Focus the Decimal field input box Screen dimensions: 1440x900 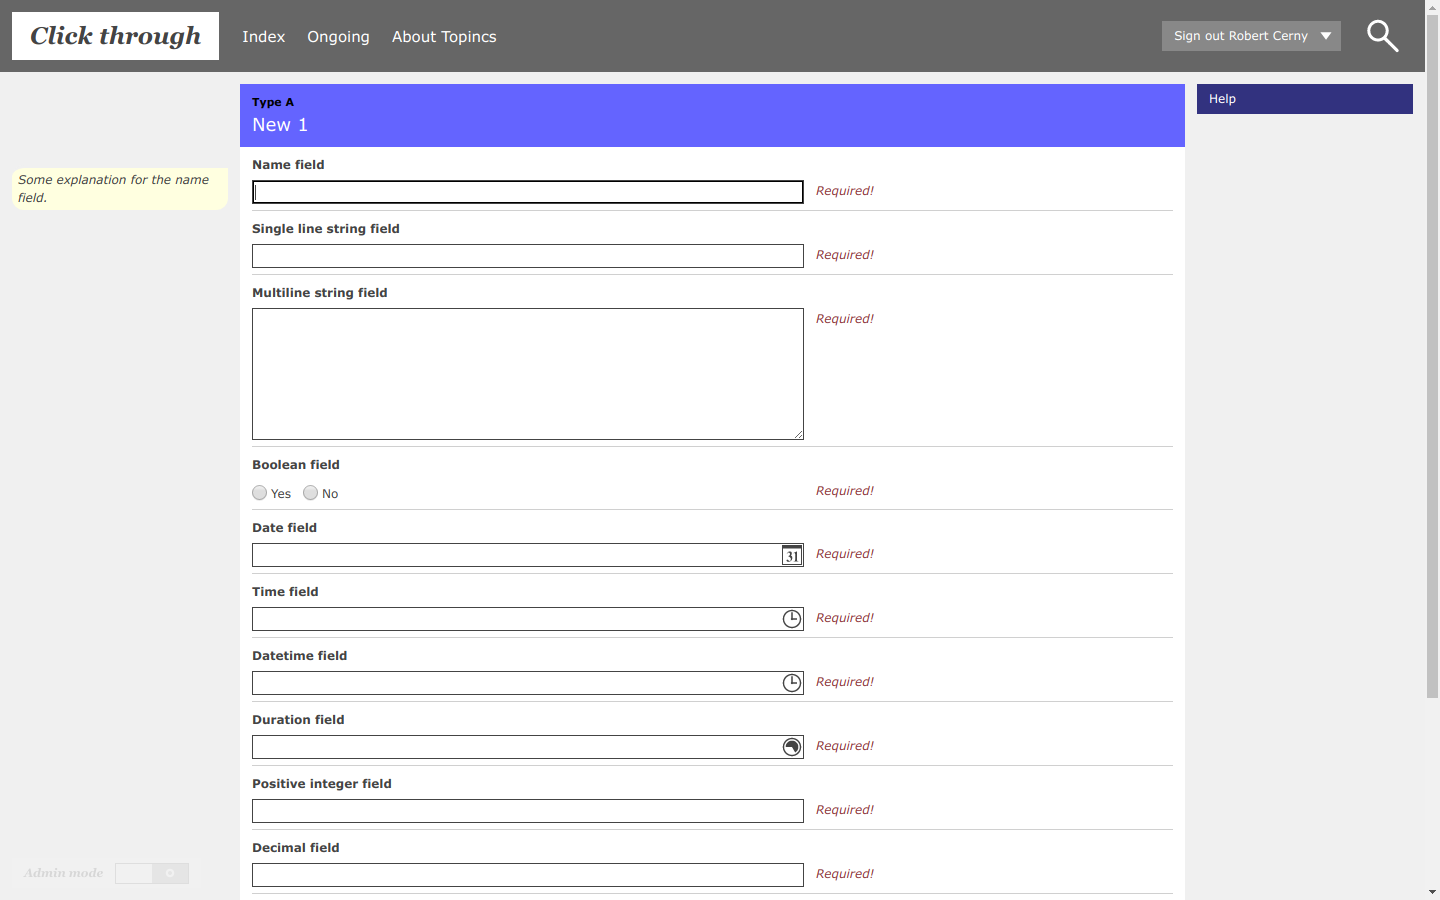point(527,875)
